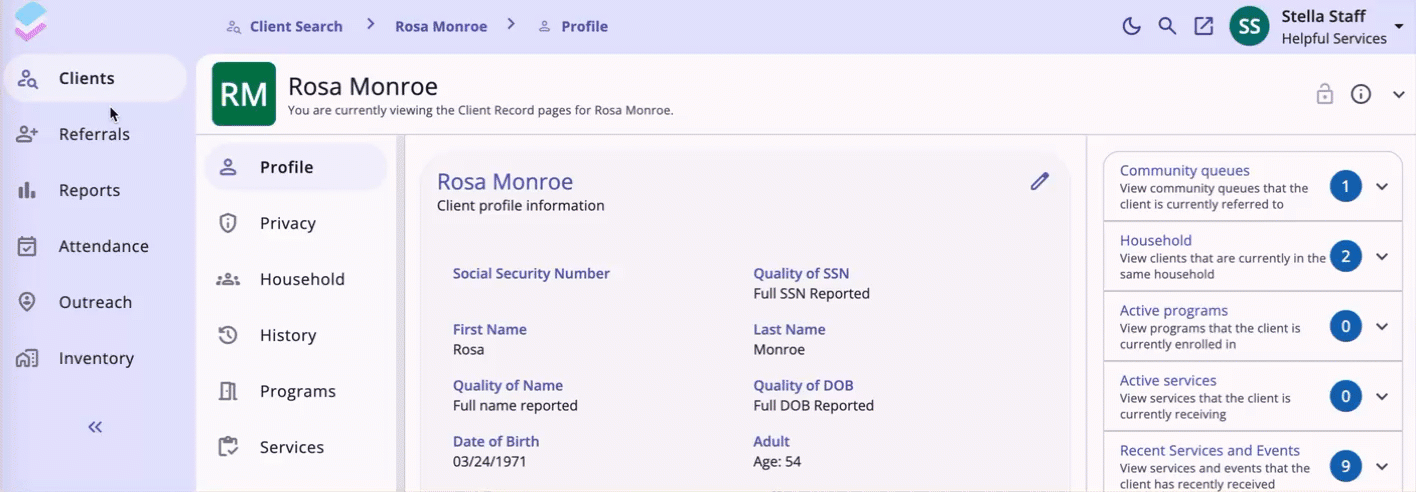1416x492 pixels.
Task: Collapse the left sidebar with double chevron
Action: tap(95, 427)
